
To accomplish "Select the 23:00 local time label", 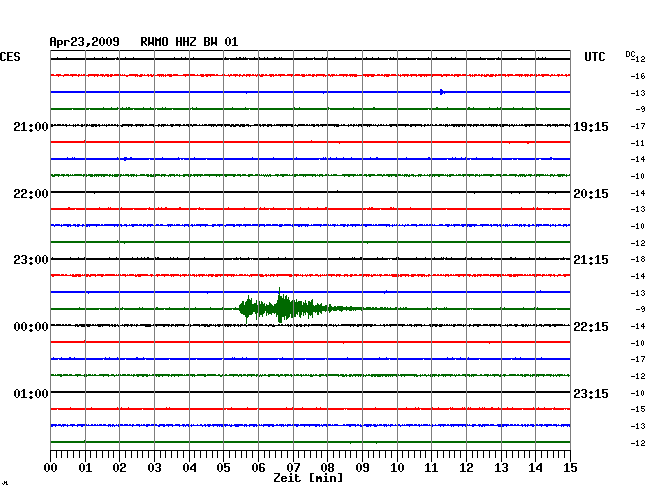I will tap(31, 260).
